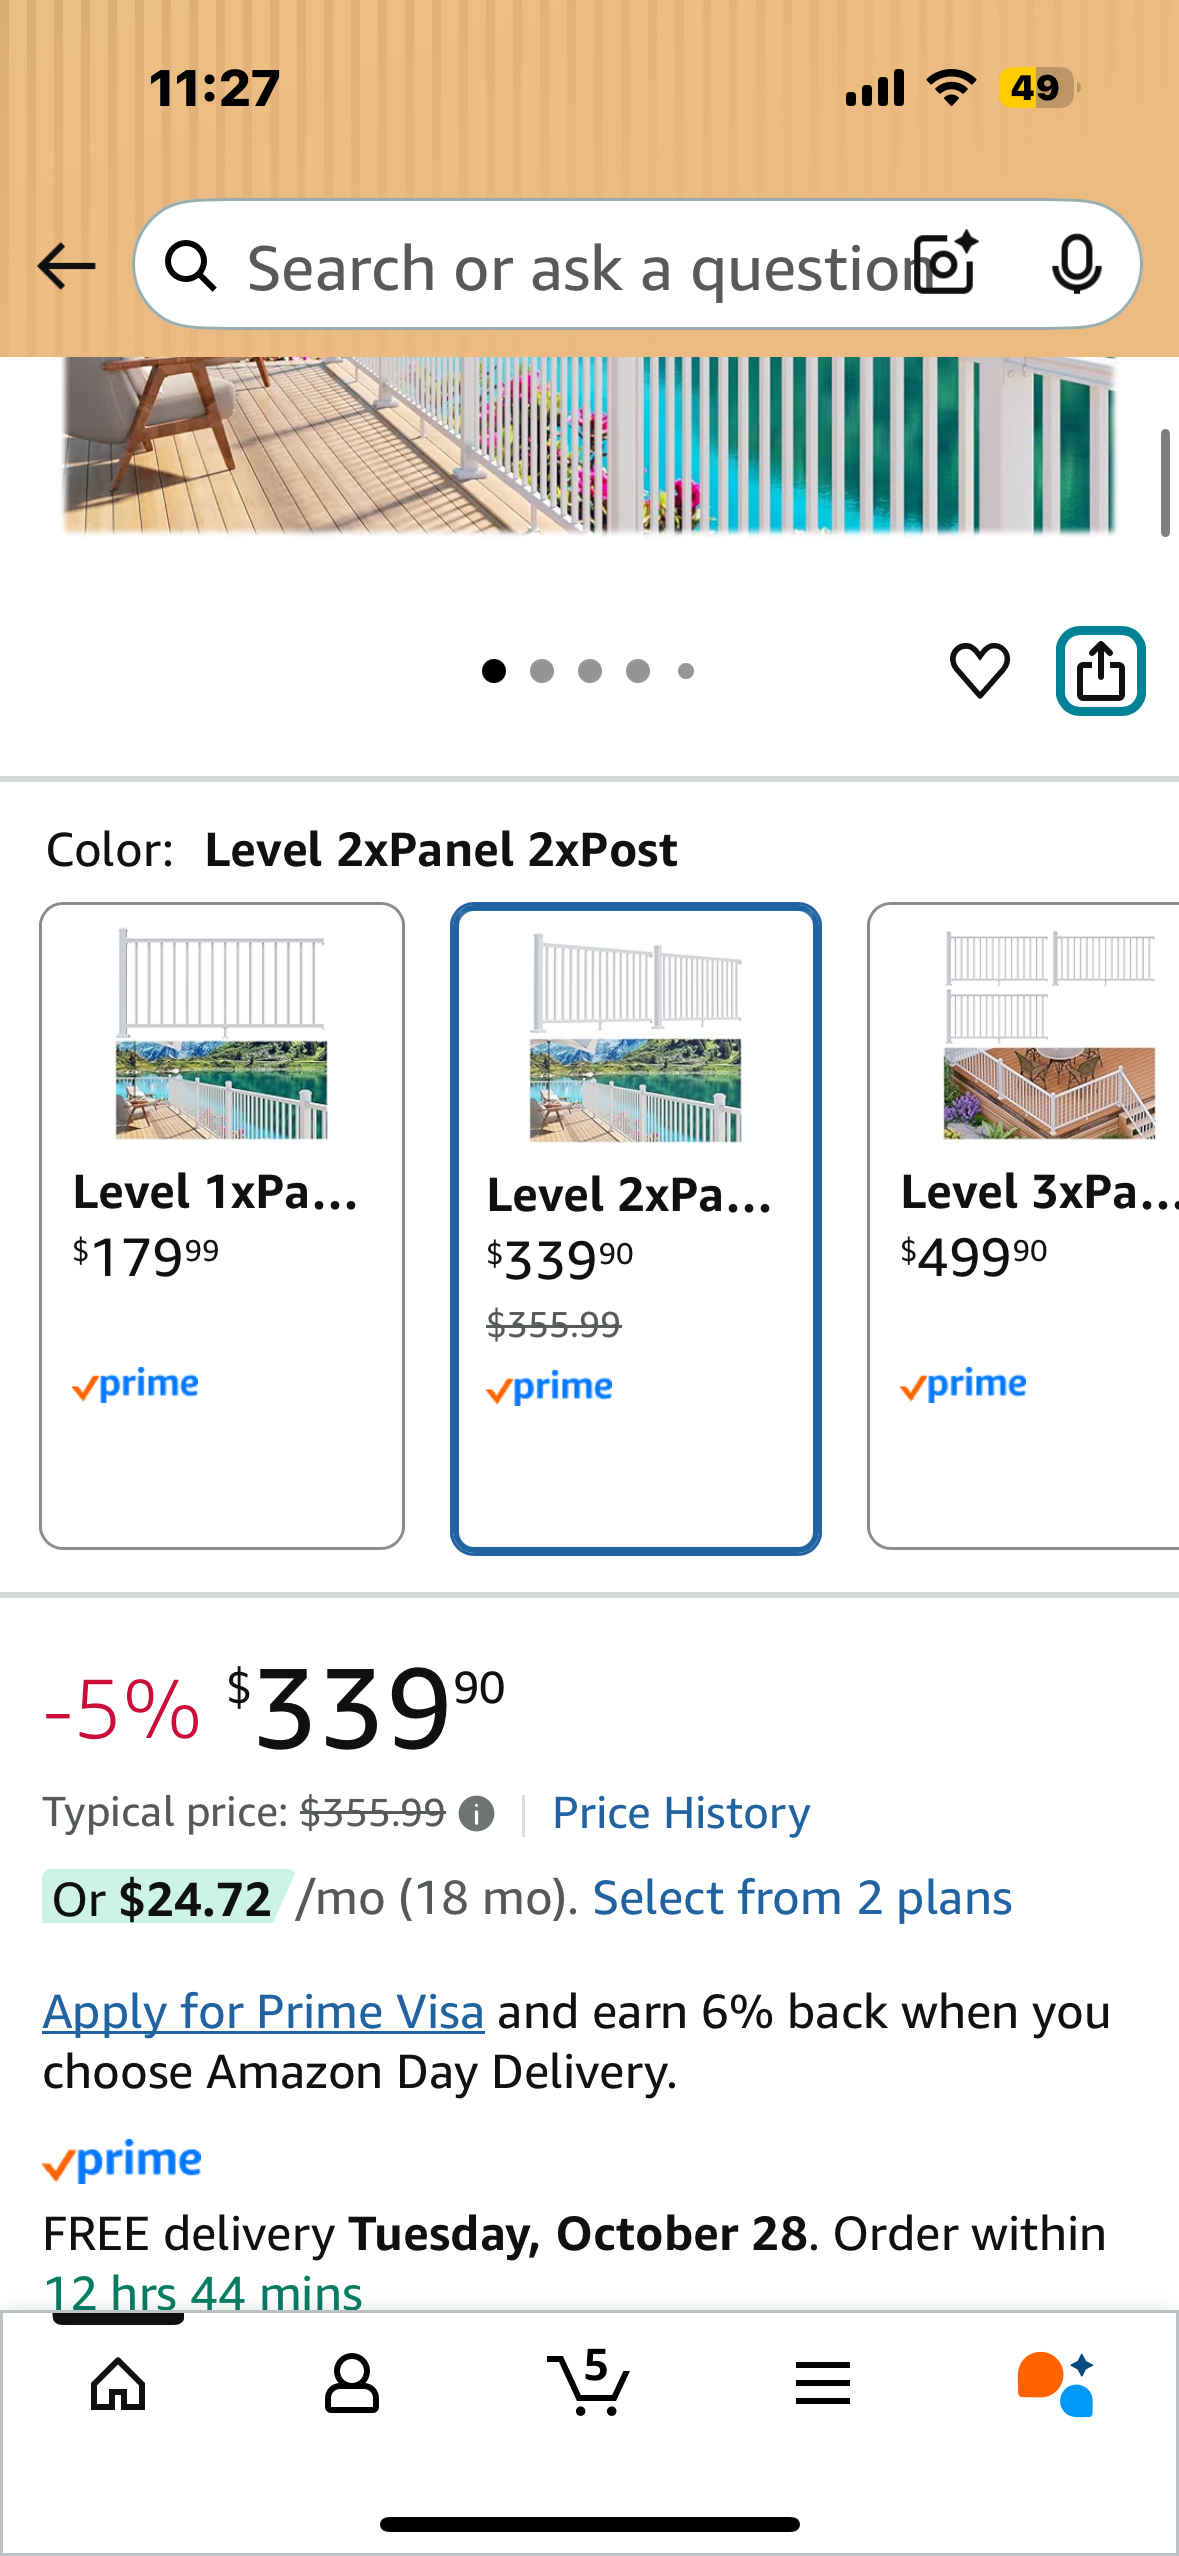
Task: Jump to the second image carousel dot
Action: pyautogui.click(x=542, y=671)
